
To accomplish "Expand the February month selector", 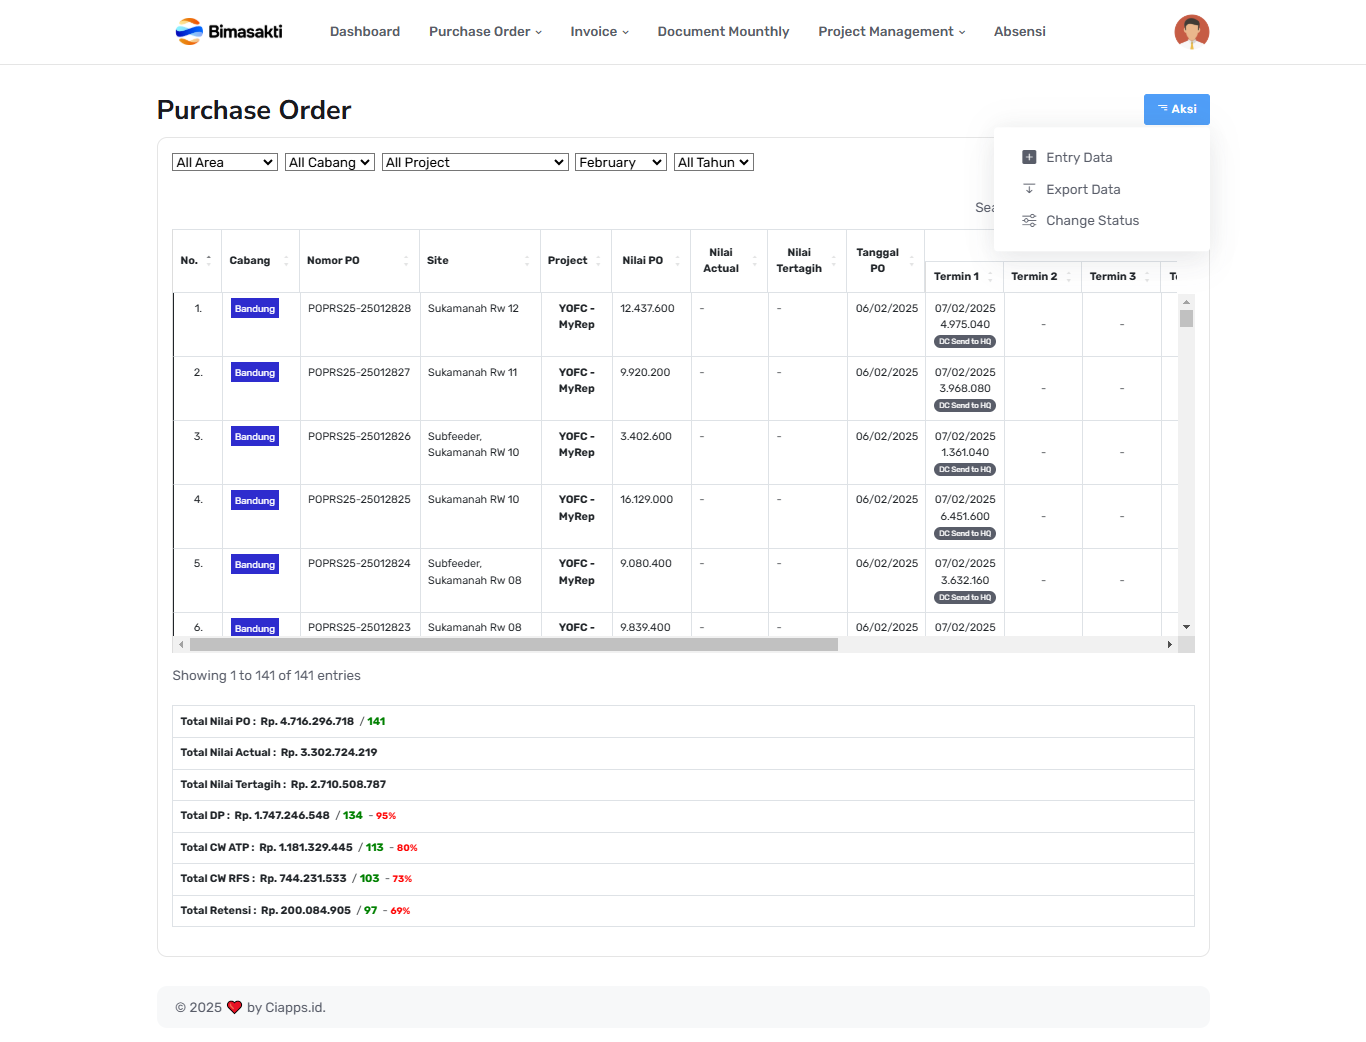I will click(620, 162).
